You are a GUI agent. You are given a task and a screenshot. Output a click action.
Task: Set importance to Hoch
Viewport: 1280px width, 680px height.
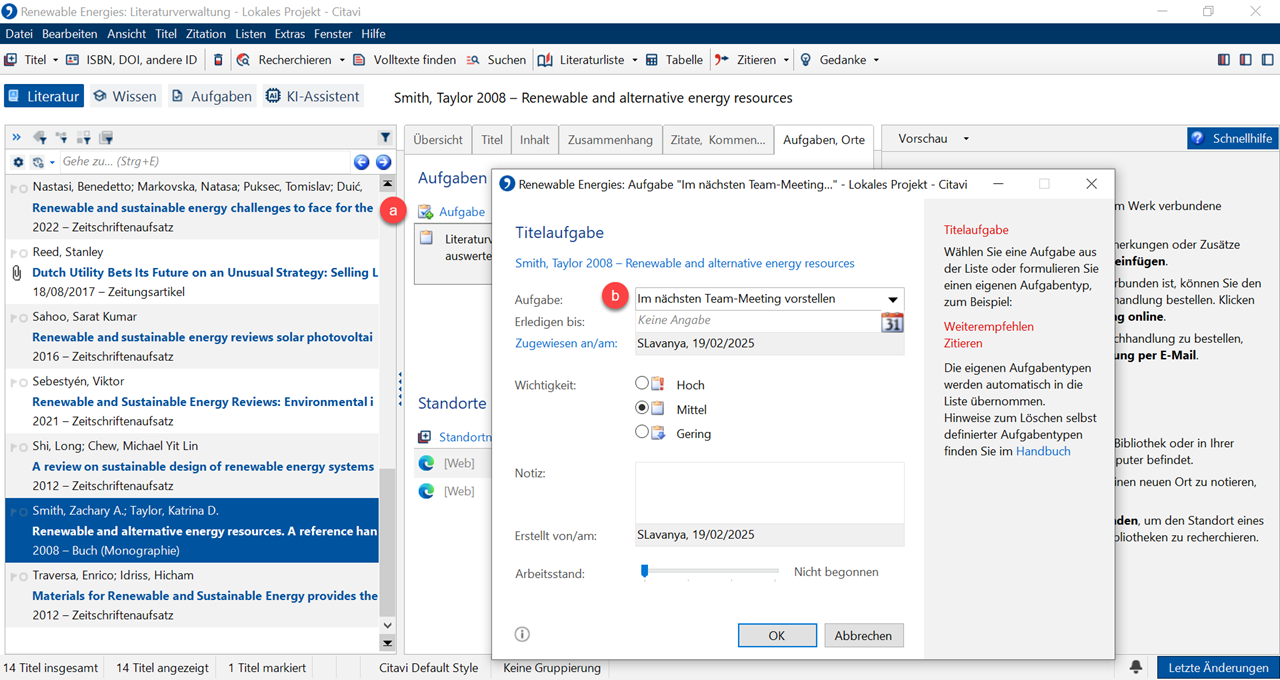click(x=642, y=384)
